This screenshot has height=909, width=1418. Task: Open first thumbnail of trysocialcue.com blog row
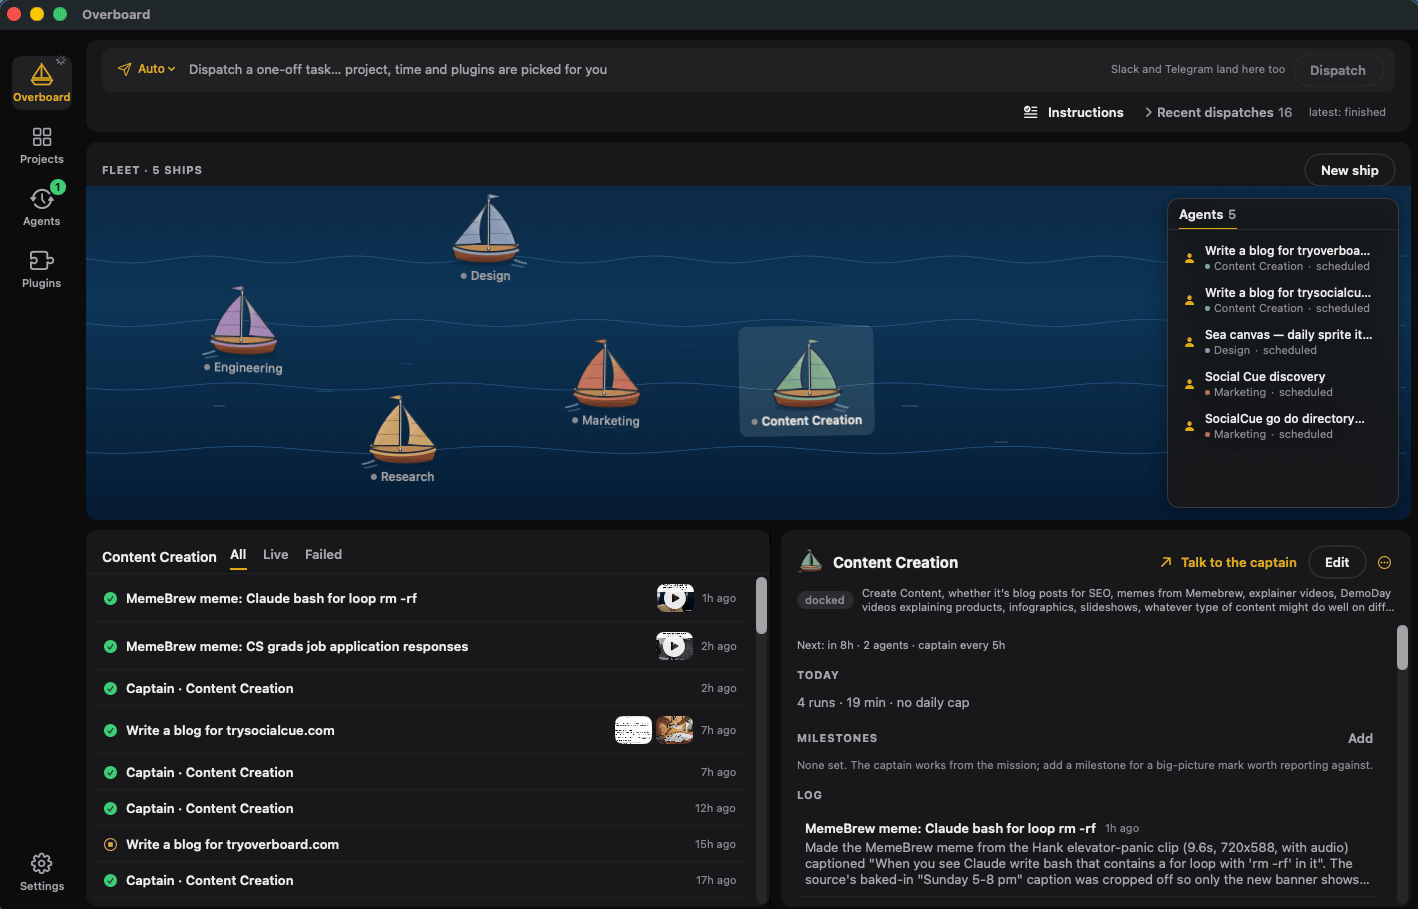(x=633, y=730)
